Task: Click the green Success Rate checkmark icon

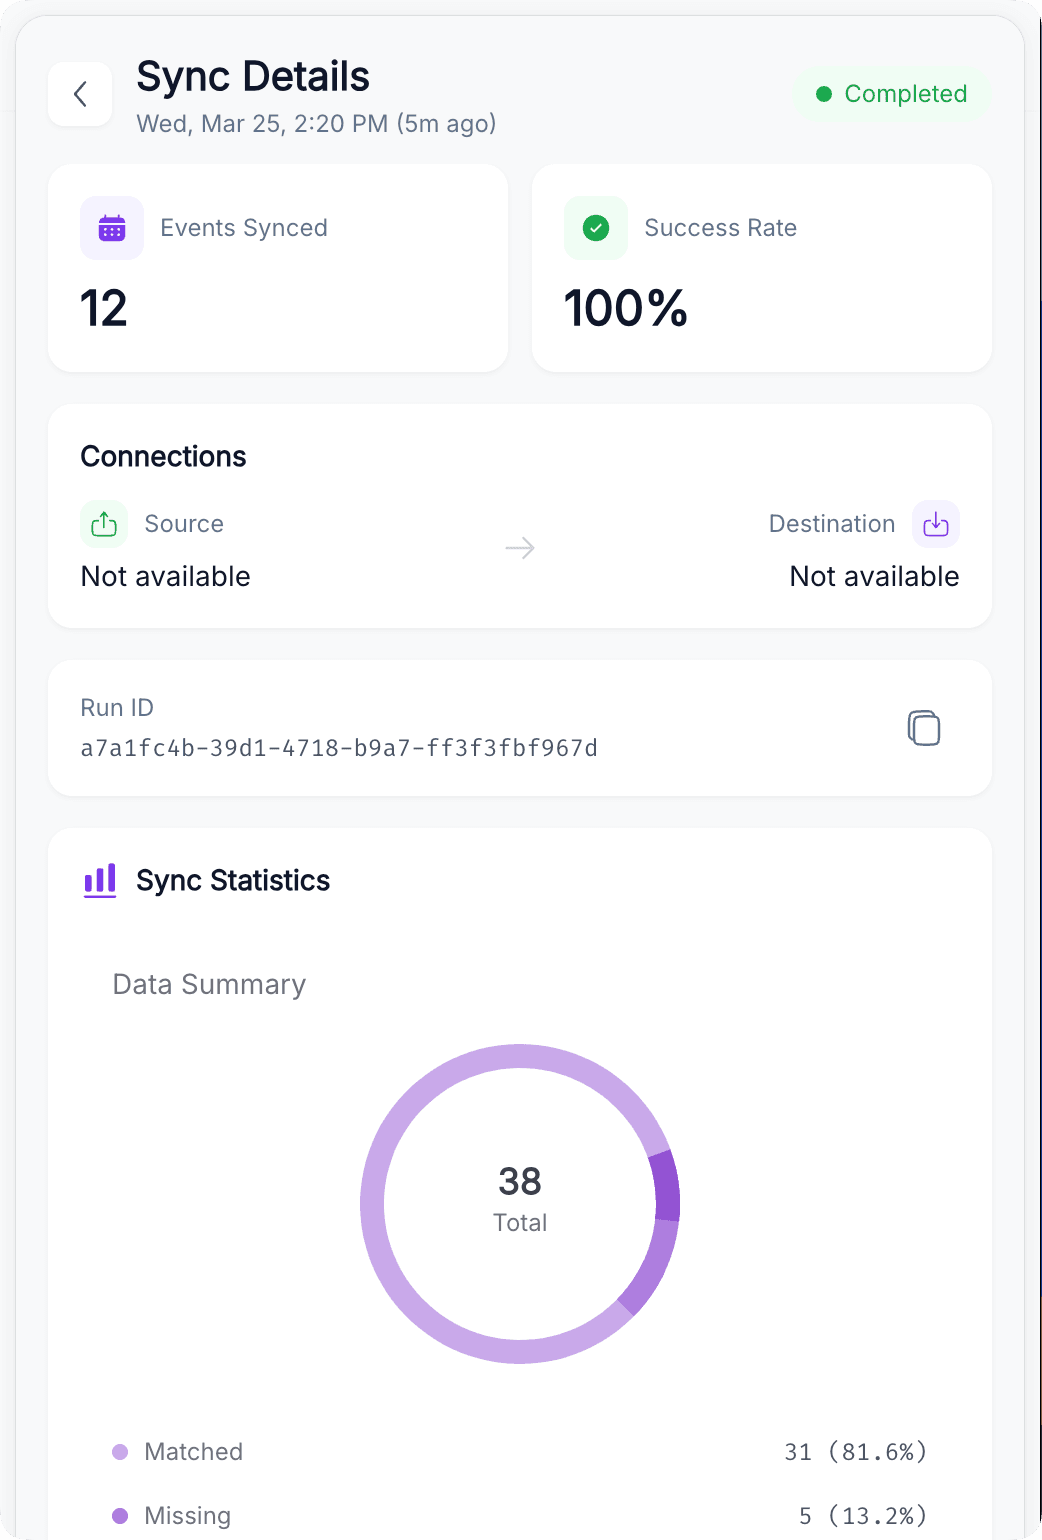Action: coord(595,228)
